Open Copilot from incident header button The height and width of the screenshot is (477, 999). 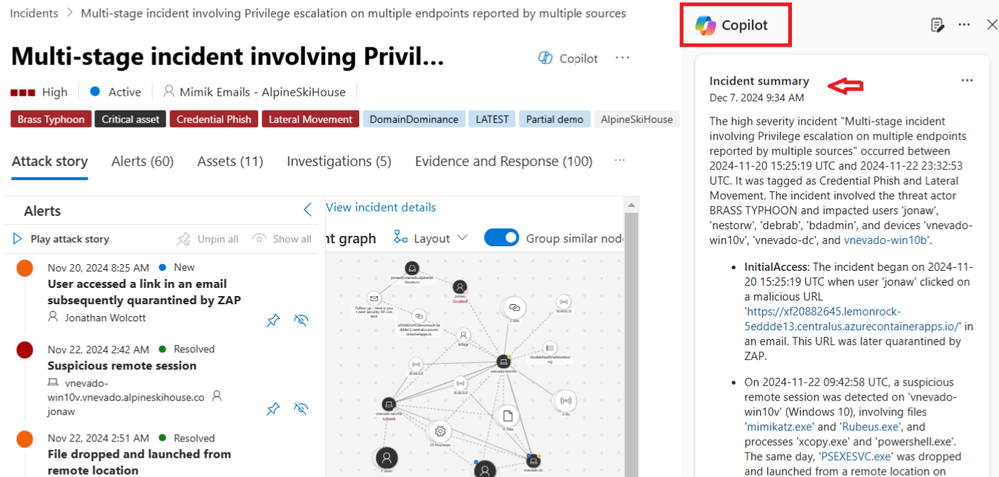(x=568, y=59)
